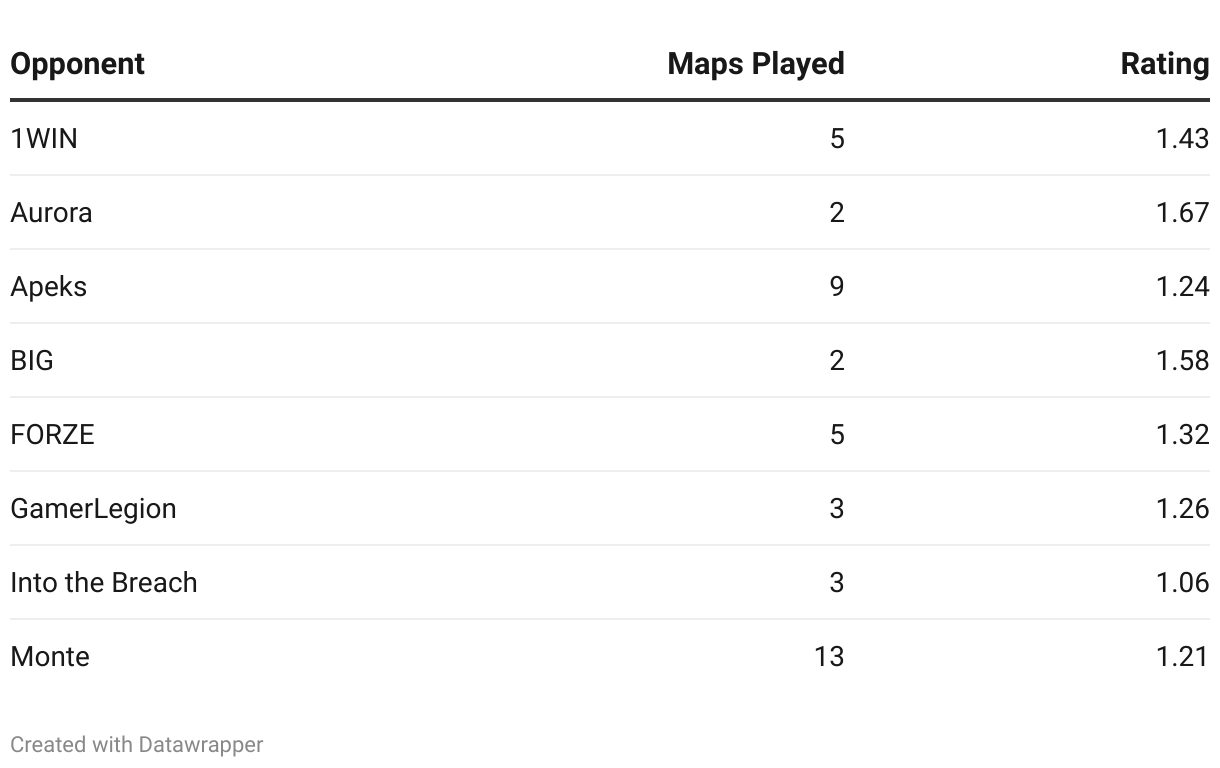Select the Aurora opponent cell

pos(51,212)
